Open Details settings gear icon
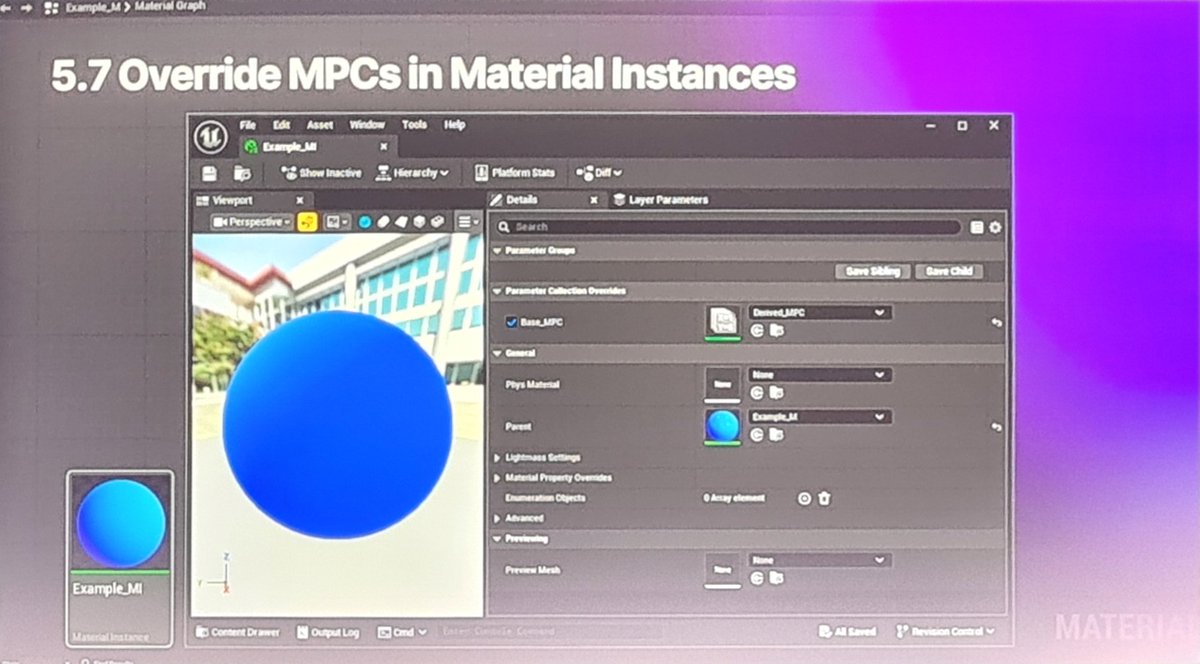 click(x=995, y=227)
